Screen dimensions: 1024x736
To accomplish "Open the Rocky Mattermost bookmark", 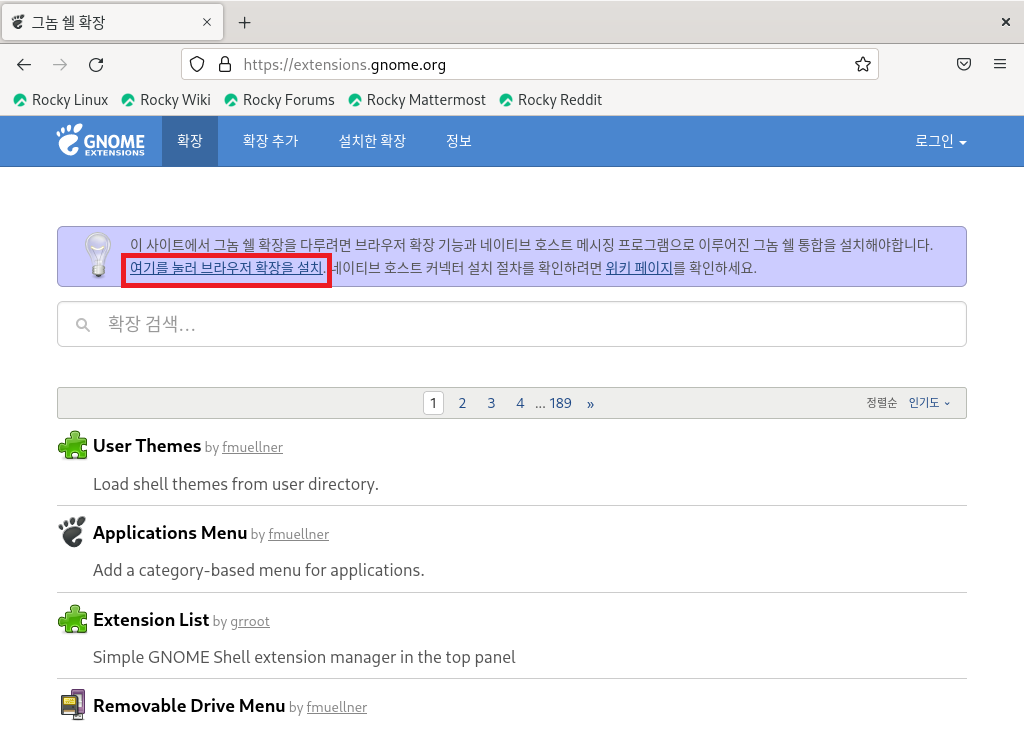I will [417, 100].
